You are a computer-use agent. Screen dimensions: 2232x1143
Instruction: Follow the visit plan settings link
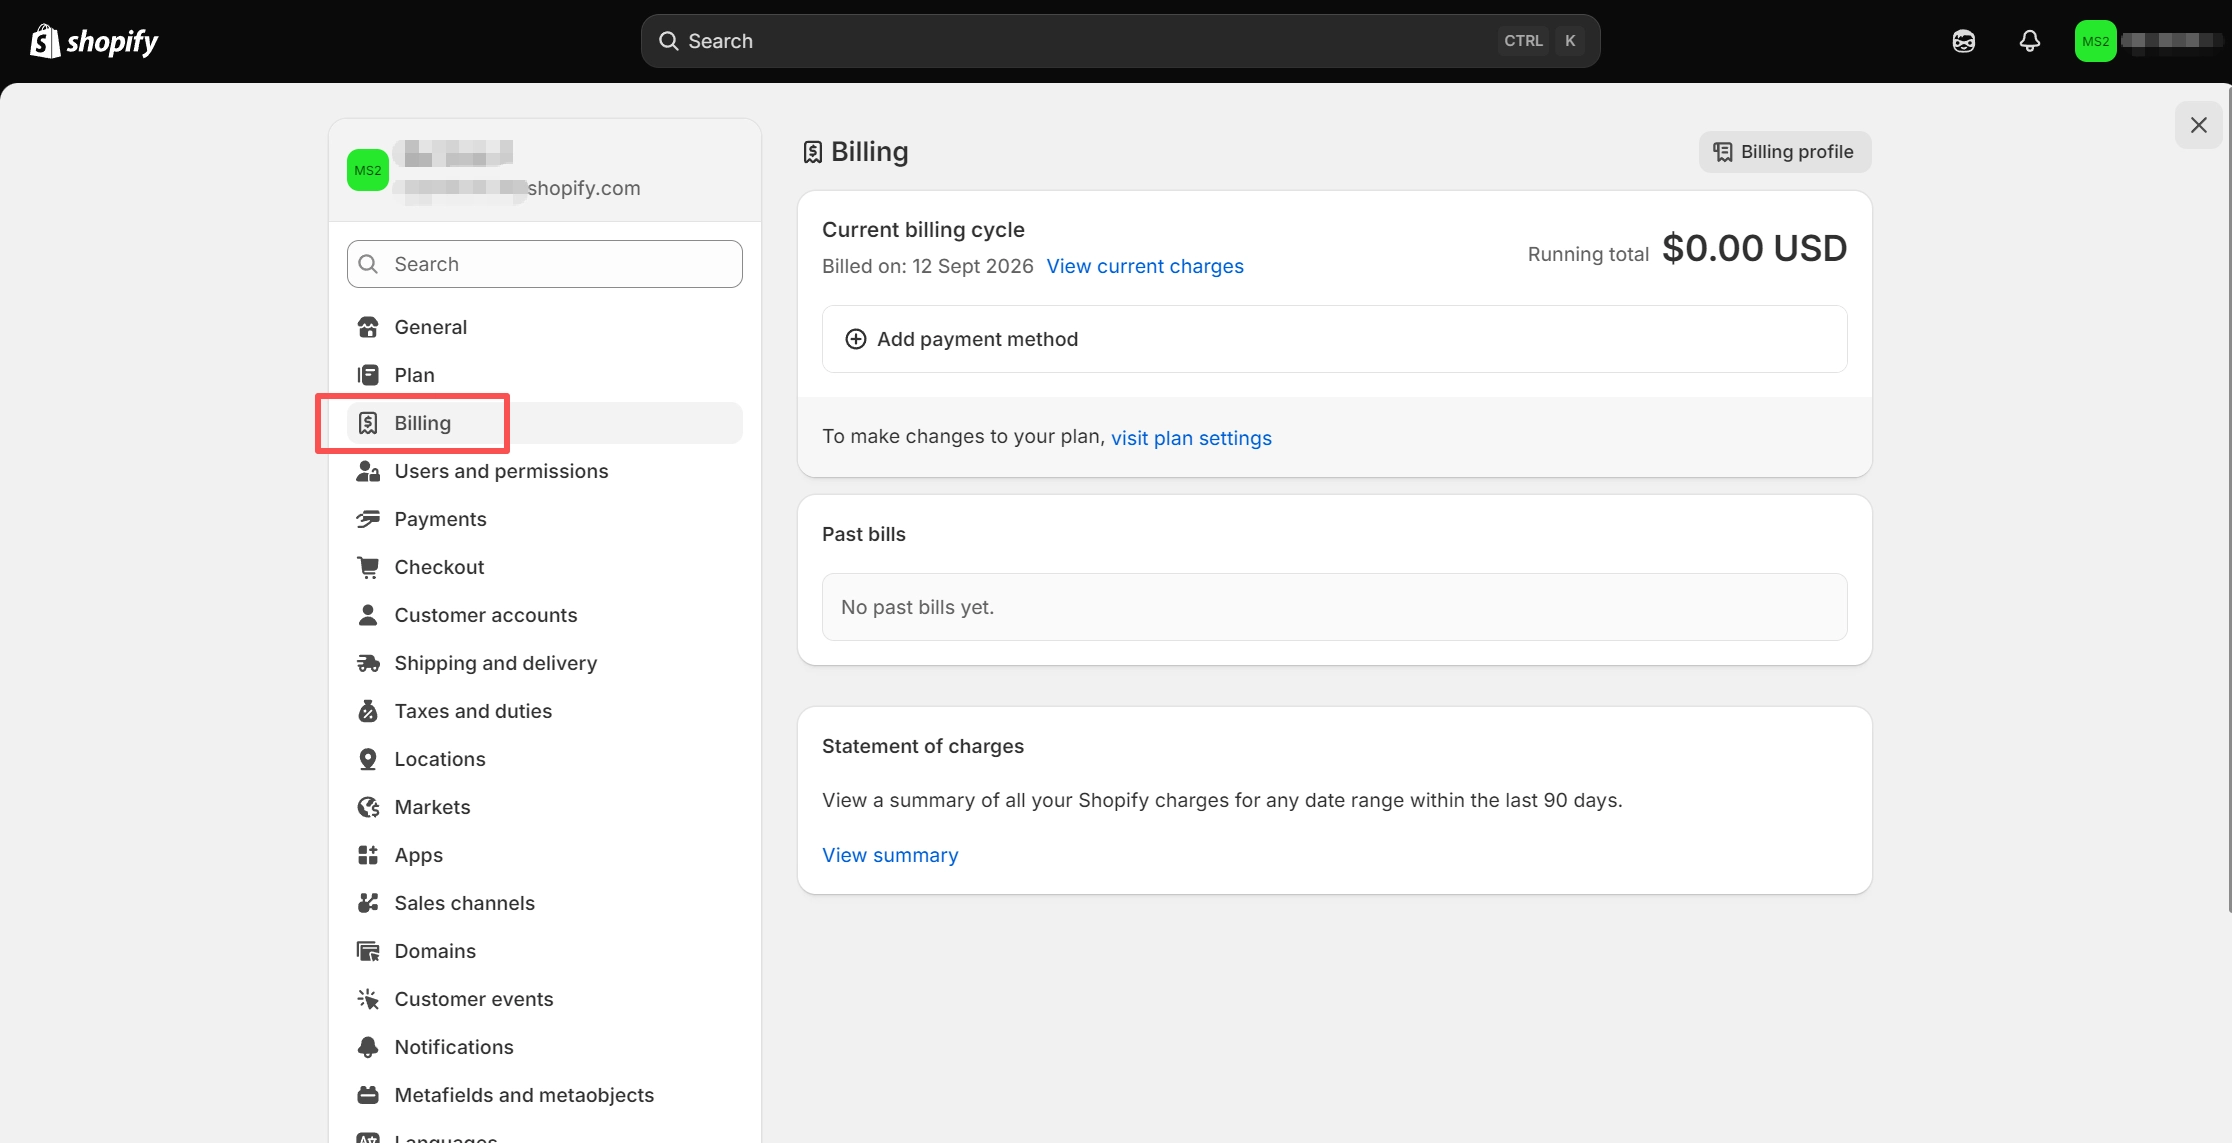coord(1191,438)
